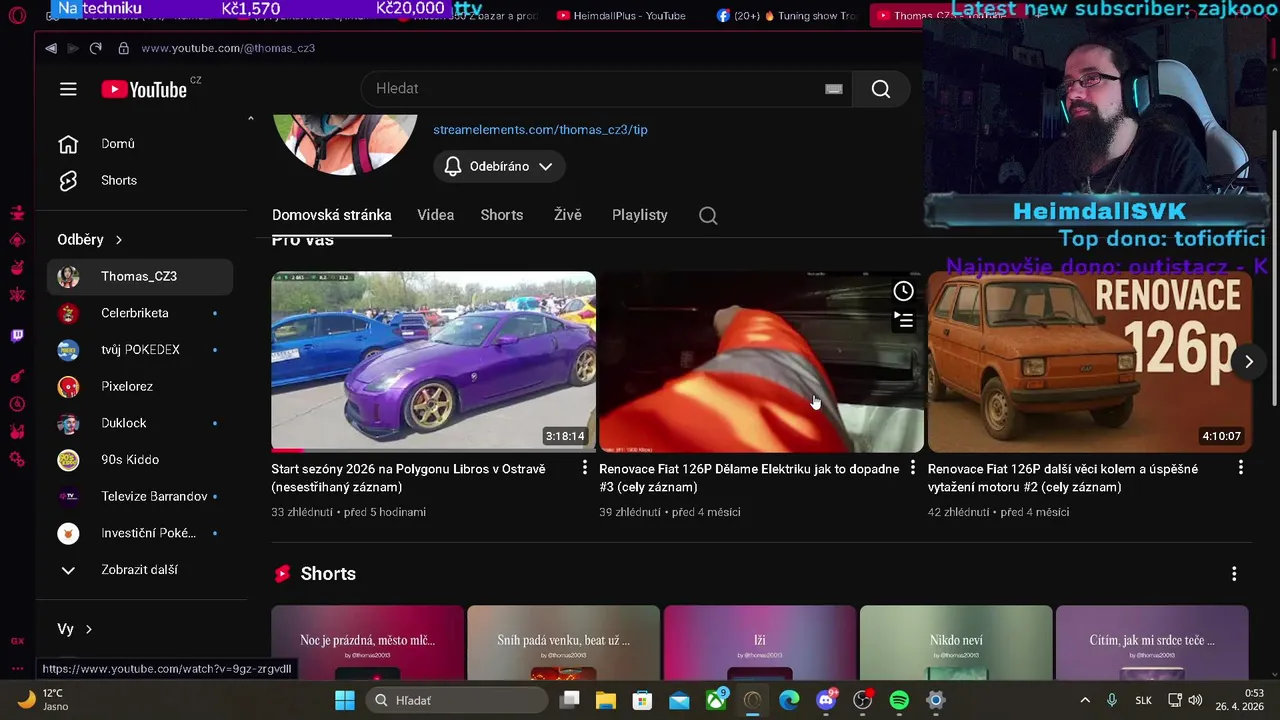This screenshot has width=1280, height=720.
Task: Open Xbox app from taskbar
Action: [716, 700]
